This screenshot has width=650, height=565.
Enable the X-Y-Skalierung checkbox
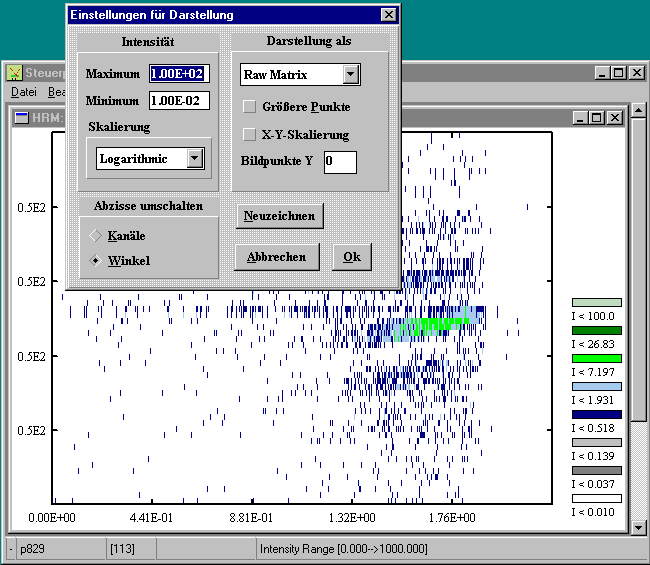[249, 134]
